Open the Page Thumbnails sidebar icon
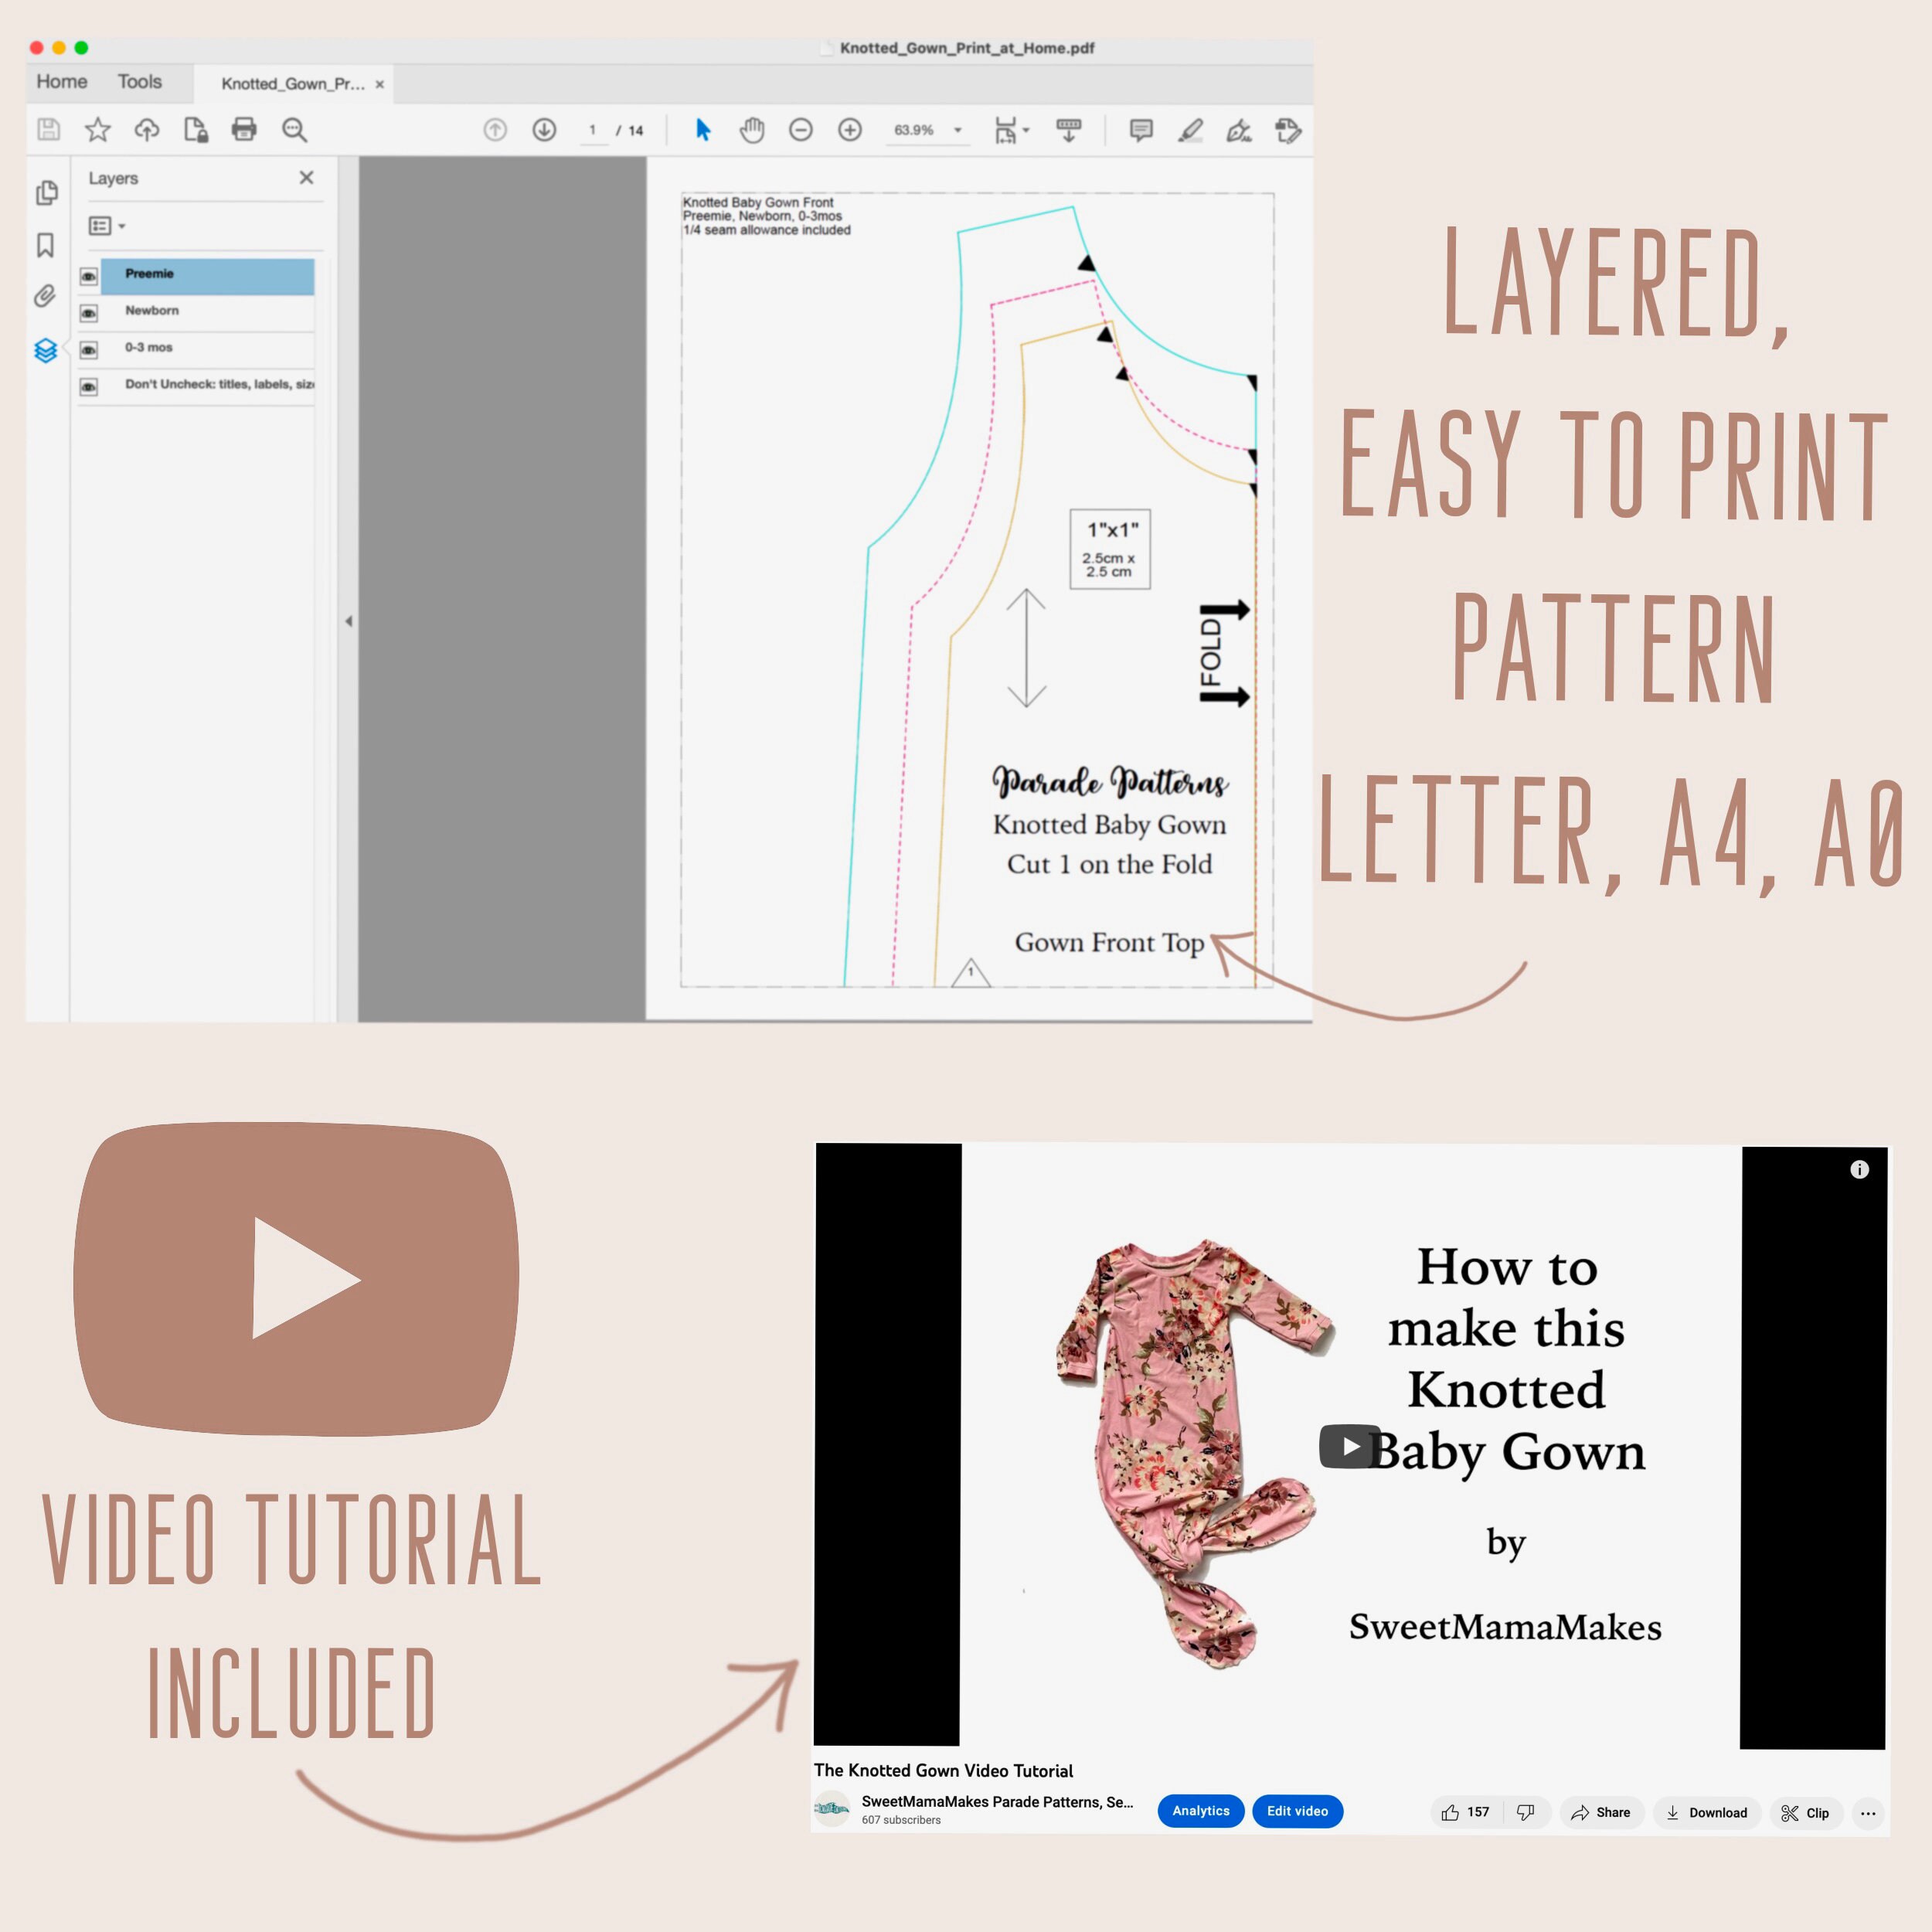The width and height of the screenshot is (1932, 1932). click(x=46, y=192)
